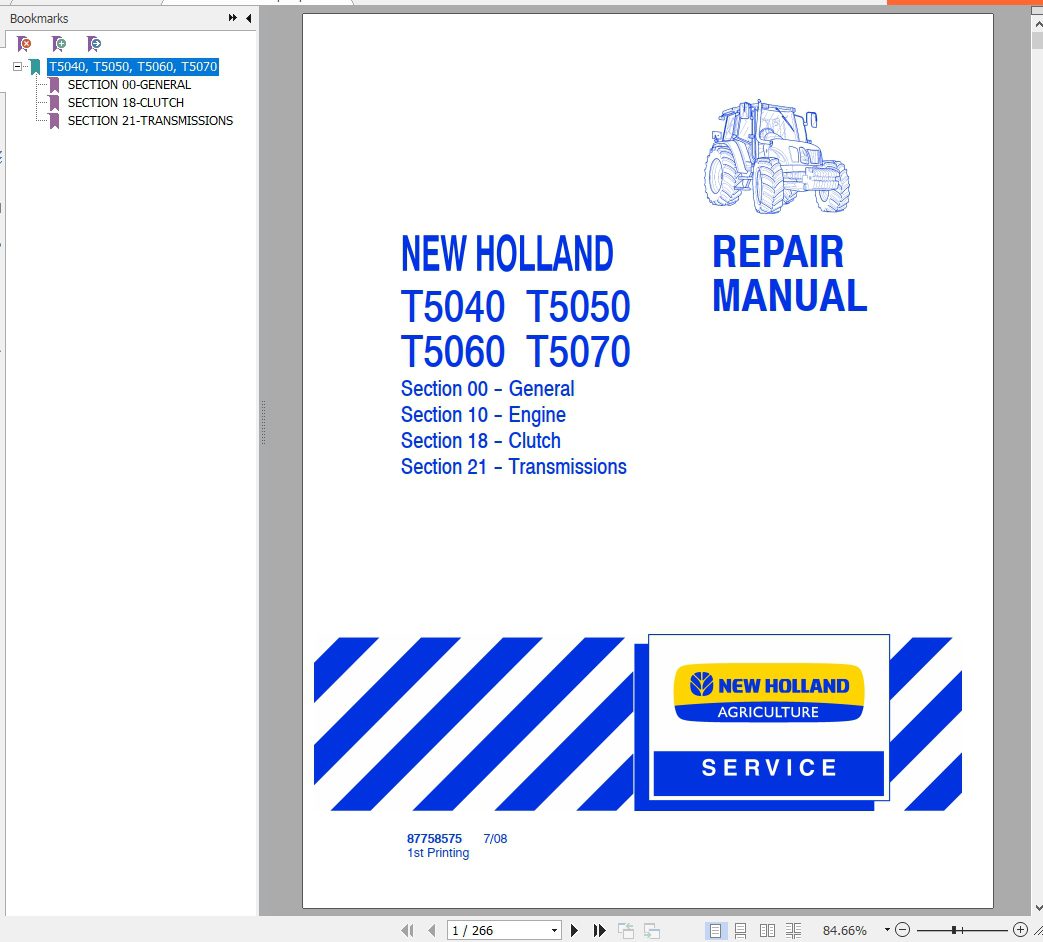1043x942 pixels.
Task: Go to the next page
Action: click(575, 930)
